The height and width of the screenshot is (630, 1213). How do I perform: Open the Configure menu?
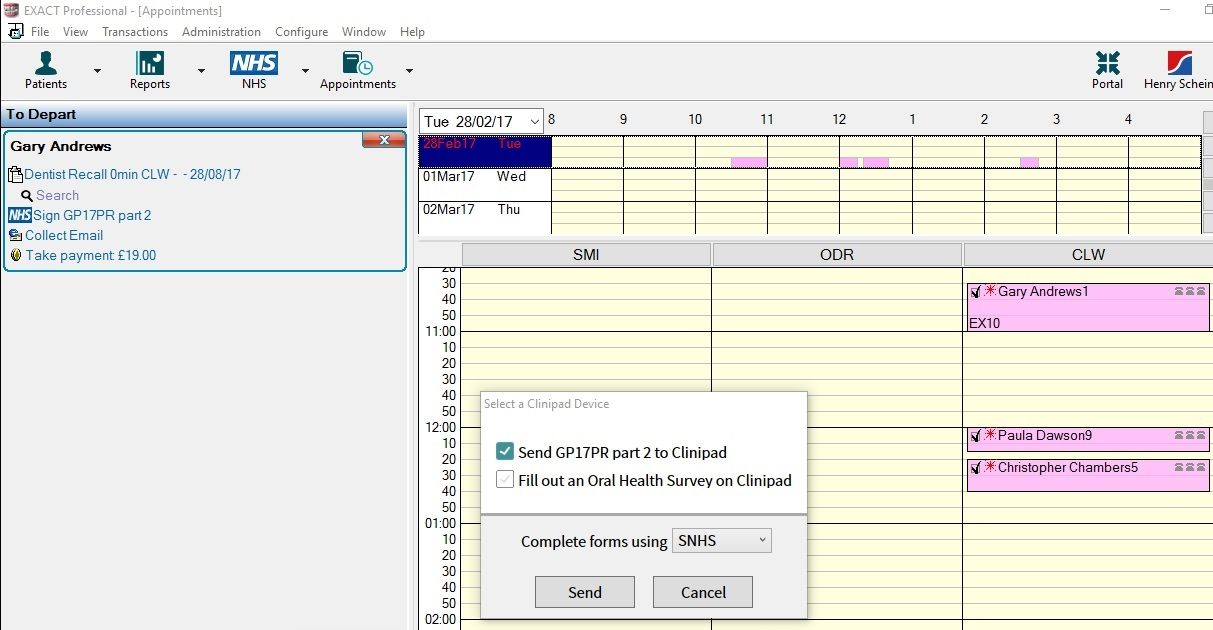[x=301, y=31]
